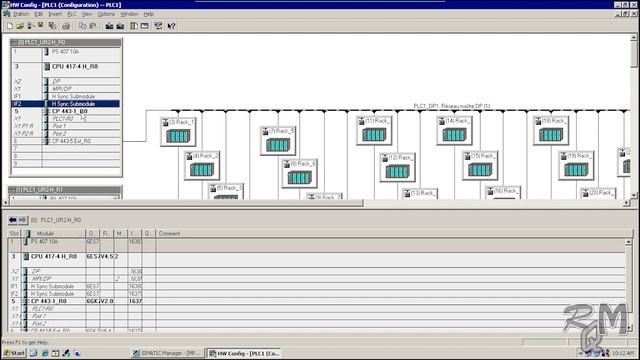Select the IF1 H Sync Submodule rack row

point(66,96)
